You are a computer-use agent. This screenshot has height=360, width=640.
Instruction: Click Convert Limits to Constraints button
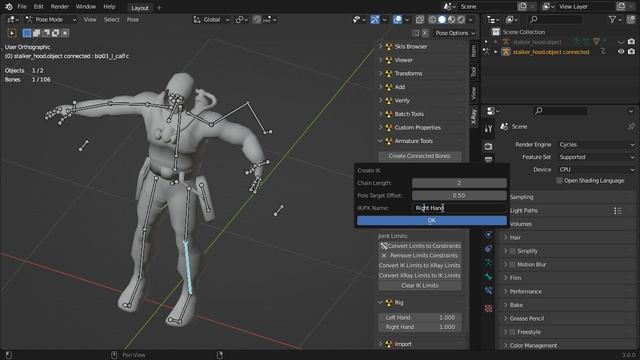click(420, 246)
